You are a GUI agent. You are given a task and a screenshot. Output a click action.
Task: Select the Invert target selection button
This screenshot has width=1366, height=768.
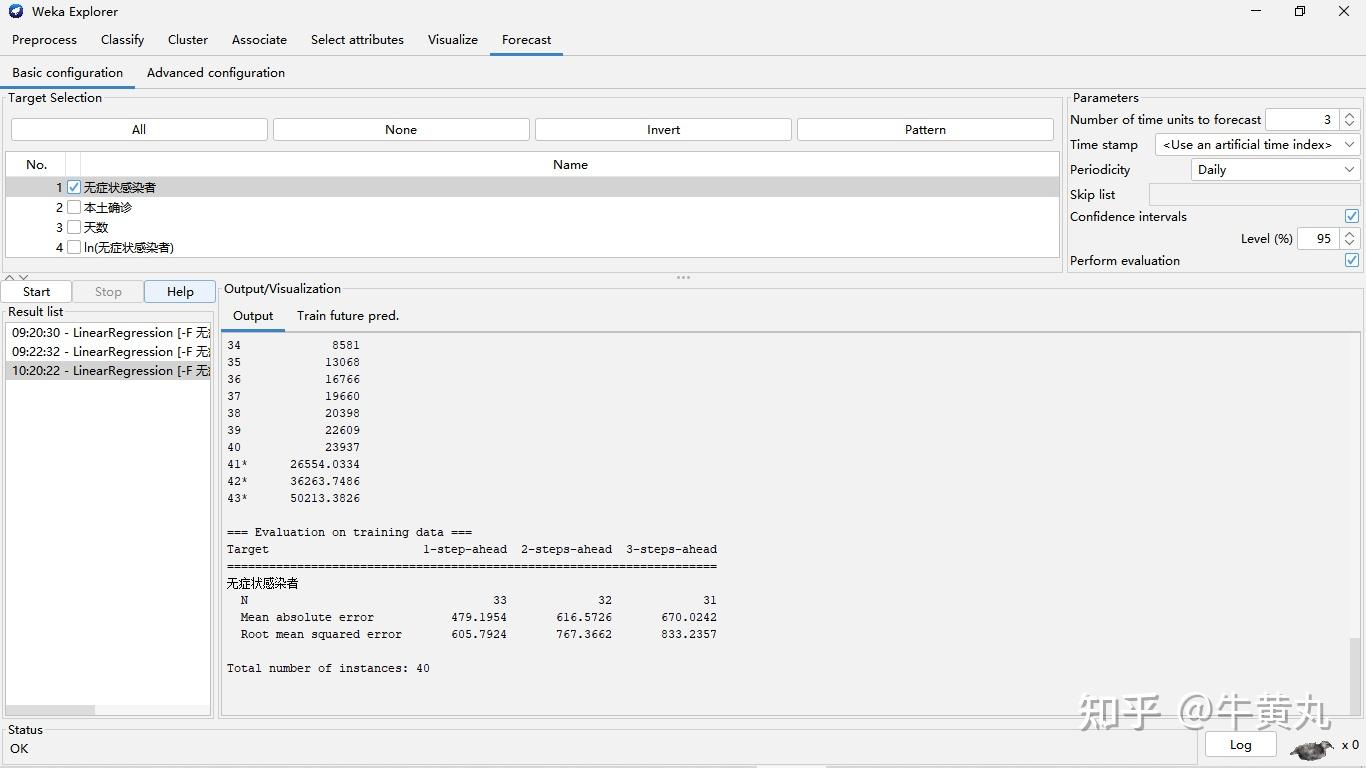663,130
